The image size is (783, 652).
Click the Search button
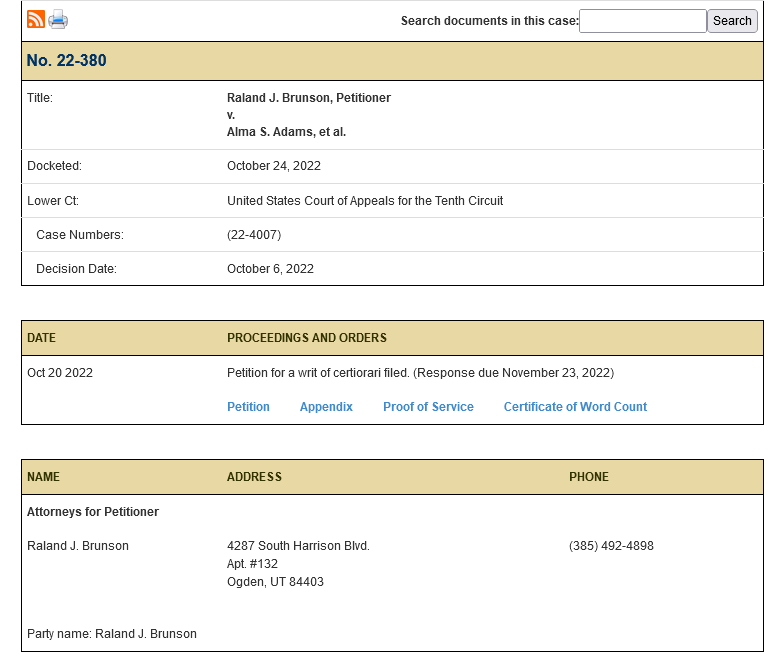coord(732,21)
